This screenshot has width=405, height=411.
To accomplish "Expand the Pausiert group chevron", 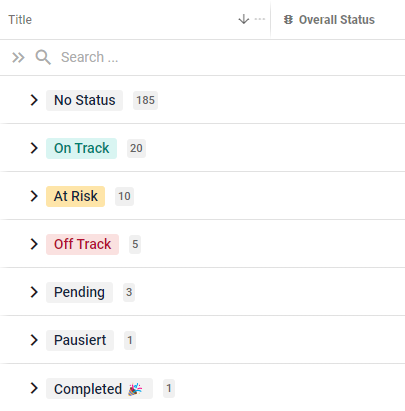I will 34,340.
